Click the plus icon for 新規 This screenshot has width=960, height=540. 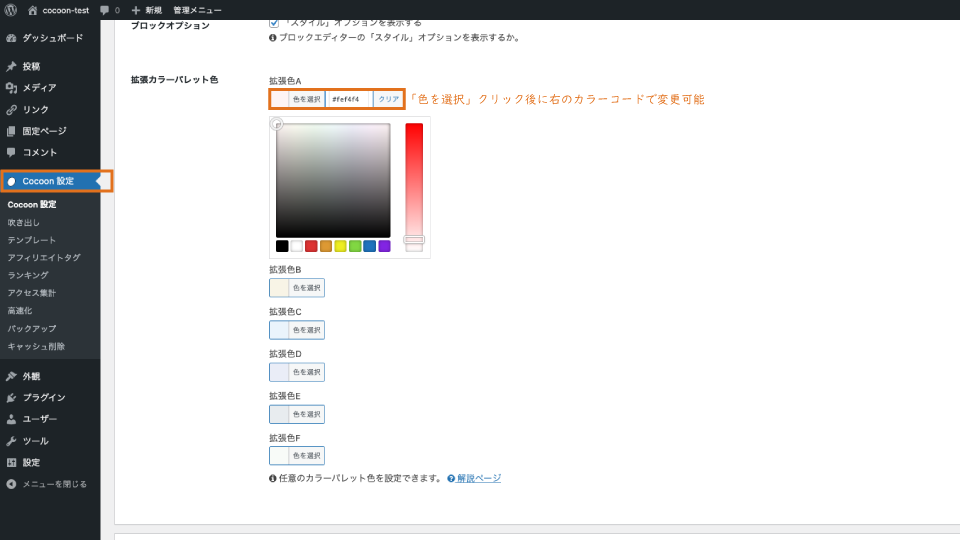(135, 10)
